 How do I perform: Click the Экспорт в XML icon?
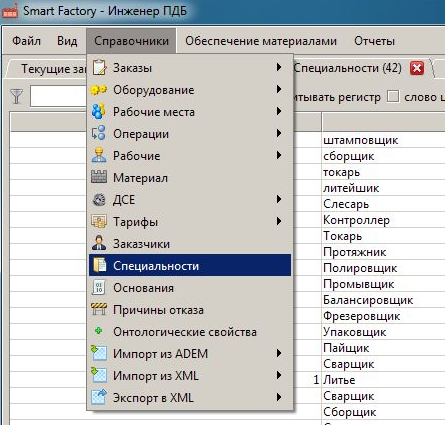click(99, 397)
